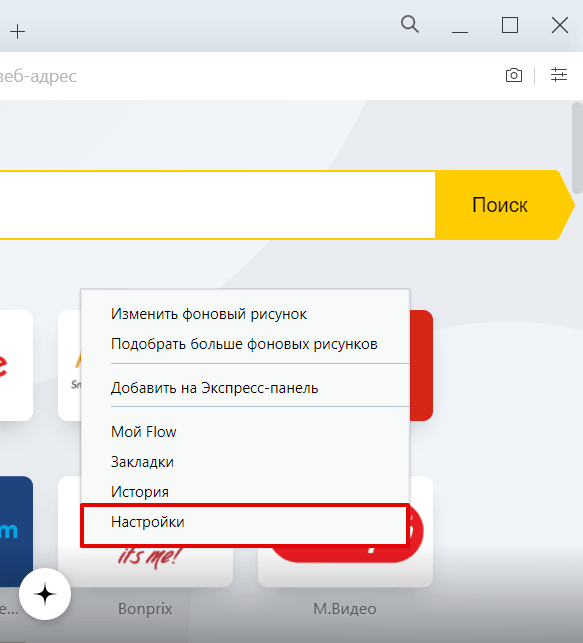The image size is (583, 643).
Task: Click the yellow Поиск button
Action: [502, 205]
